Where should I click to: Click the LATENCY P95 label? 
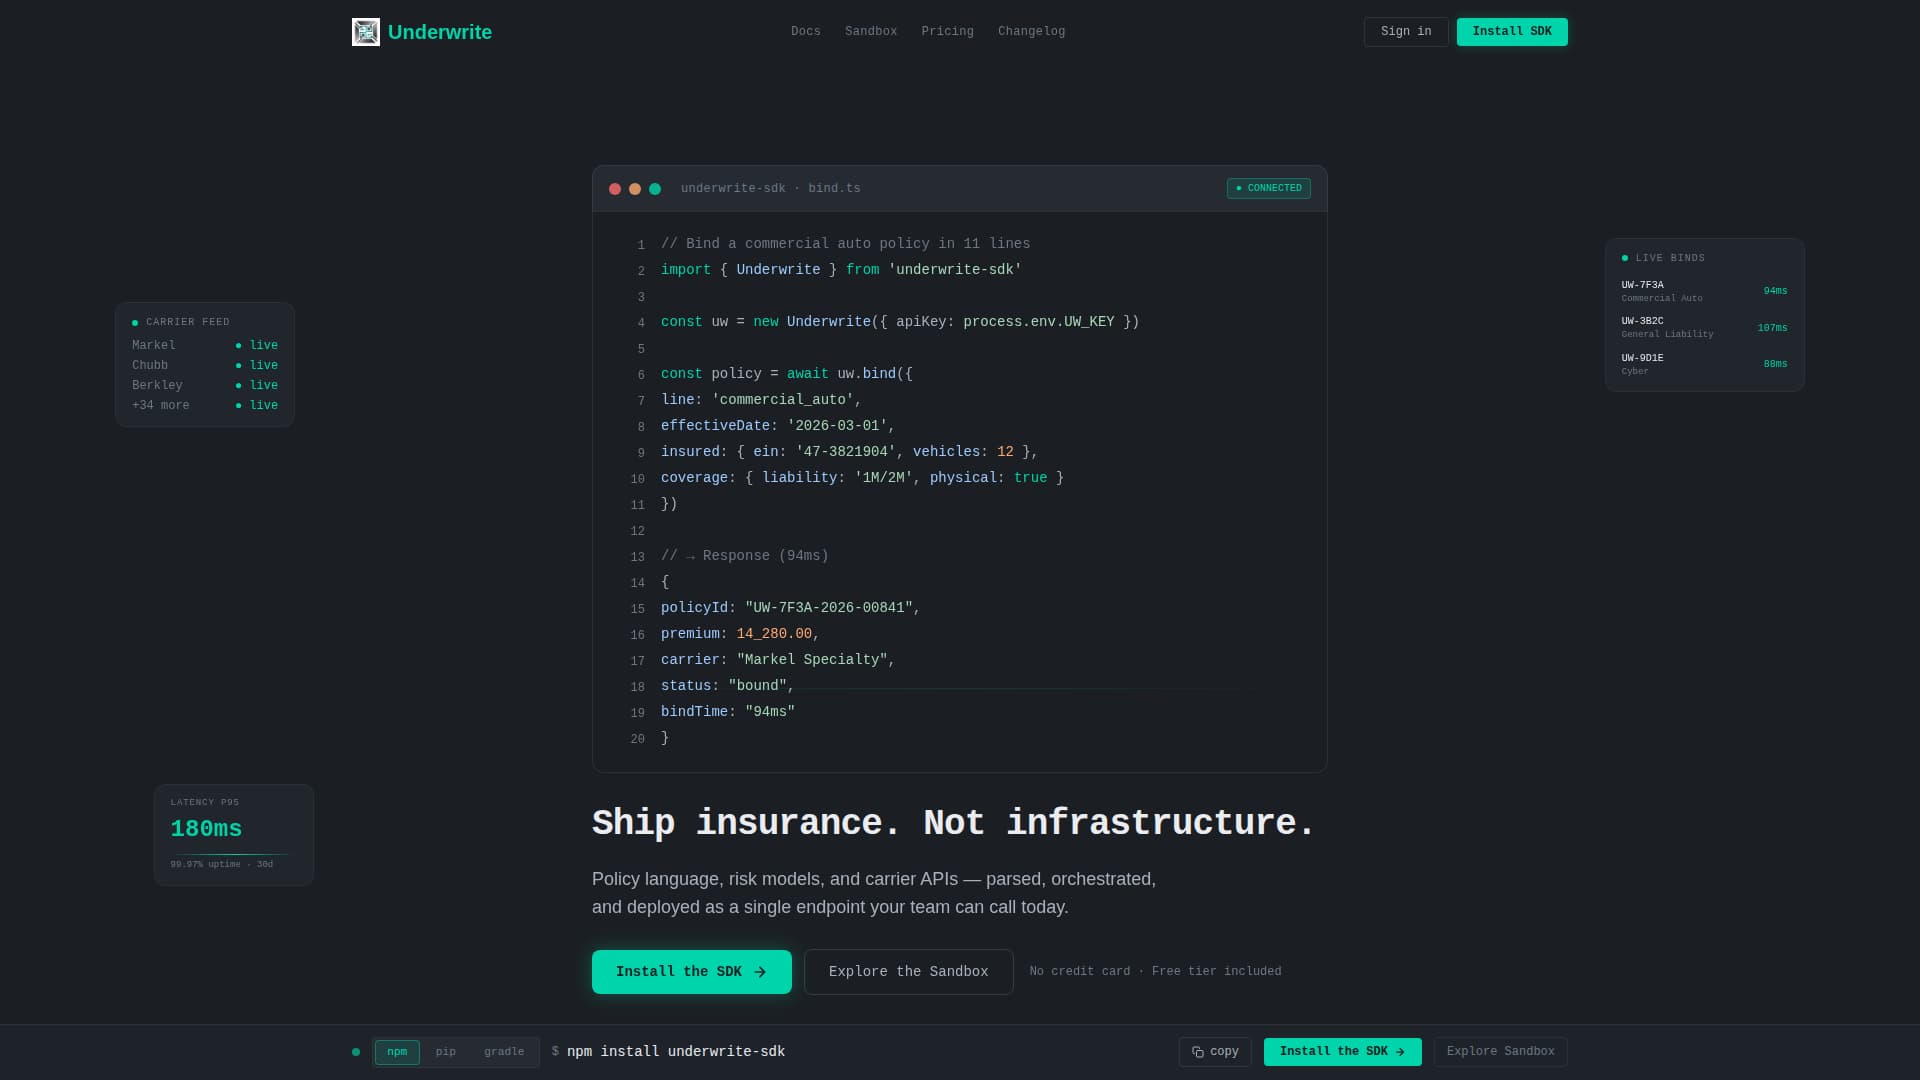[205, 802]
